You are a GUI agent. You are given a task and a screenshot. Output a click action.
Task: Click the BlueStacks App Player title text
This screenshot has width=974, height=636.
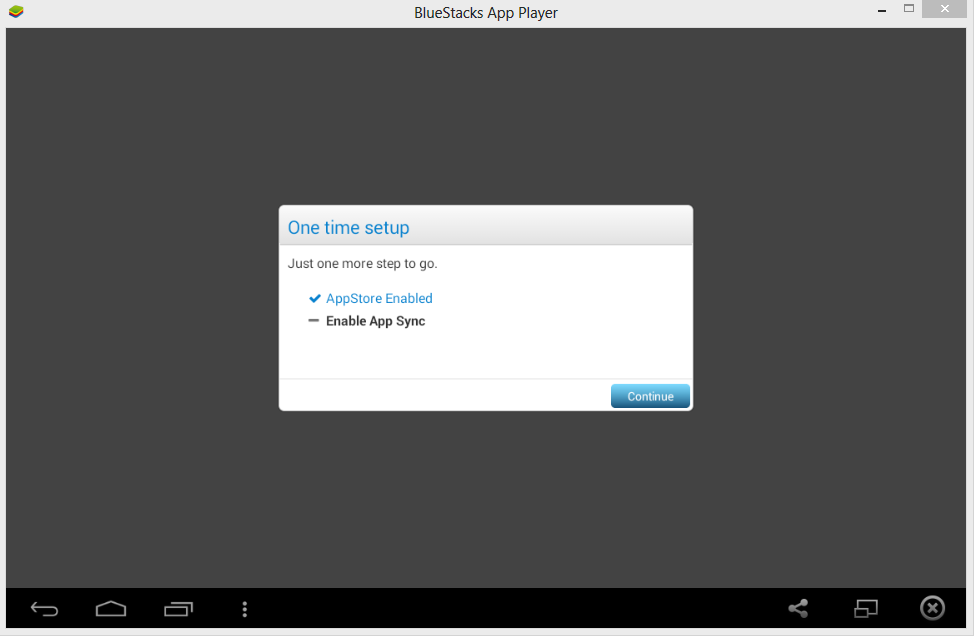click(x=486, y=13)
